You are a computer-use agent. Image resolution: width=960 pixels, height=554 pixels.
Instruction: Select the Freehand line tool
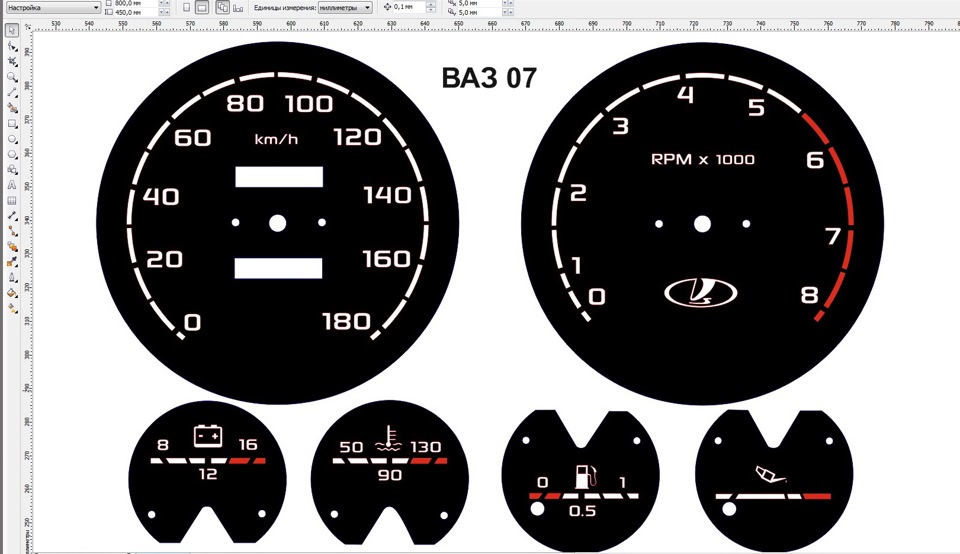12,92
